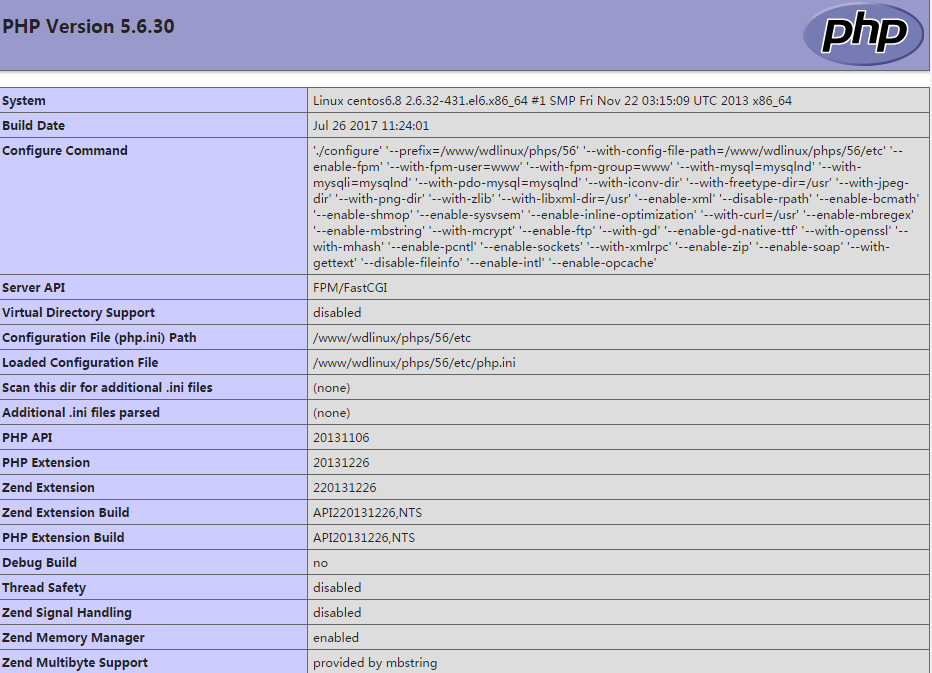Select 'Loaded Configuration File' label
The width and height of the screenshot is (932, 673).
[x=80, y=363]
